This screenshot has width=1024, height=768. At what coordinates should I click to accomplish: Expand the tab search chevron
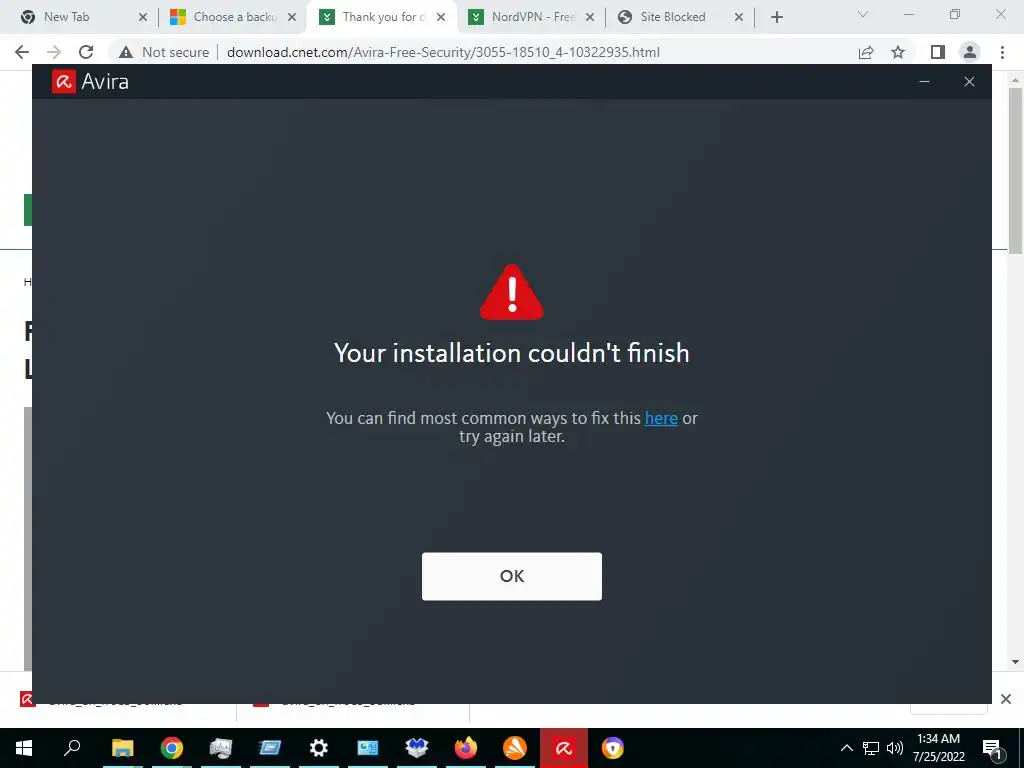tap(863, 14)
